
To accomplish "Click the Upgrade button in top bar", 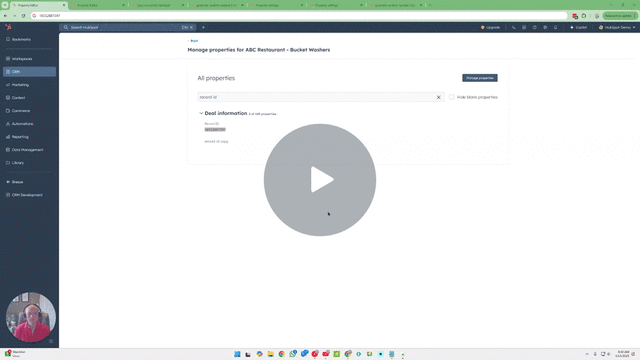I will pos(491,27).
